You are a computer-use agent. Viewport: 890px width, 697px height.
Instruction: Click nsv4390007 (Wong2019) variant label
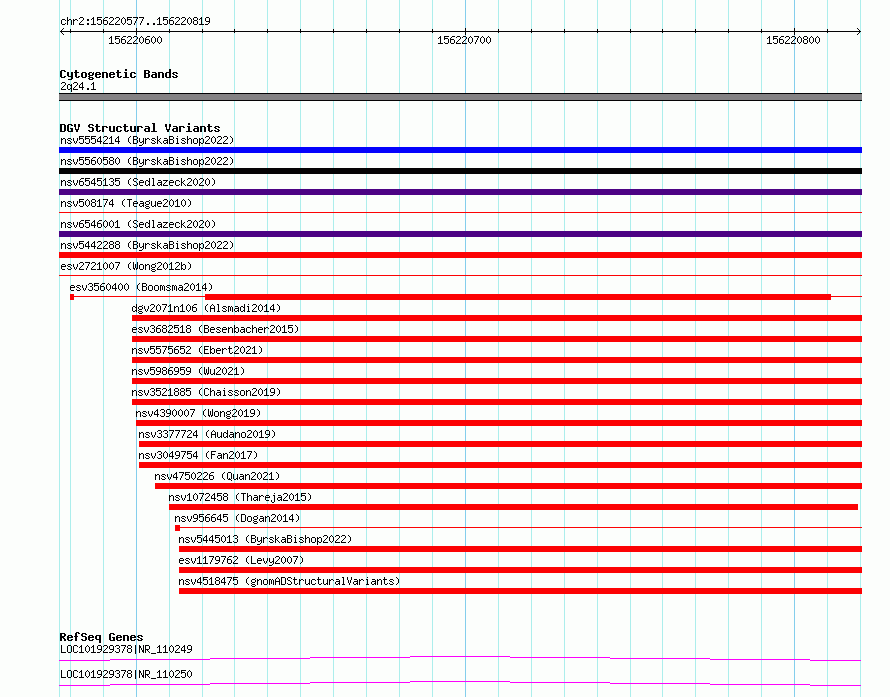[x=198, y=413]
